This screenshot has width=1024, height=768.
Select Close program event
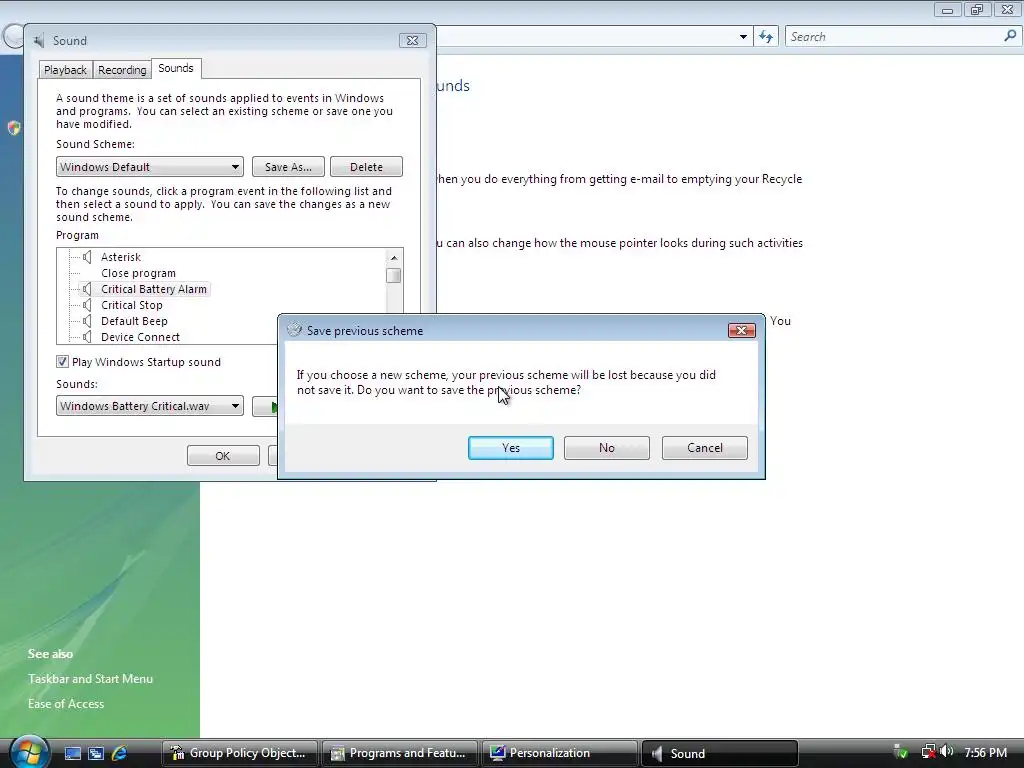[138, 273]
